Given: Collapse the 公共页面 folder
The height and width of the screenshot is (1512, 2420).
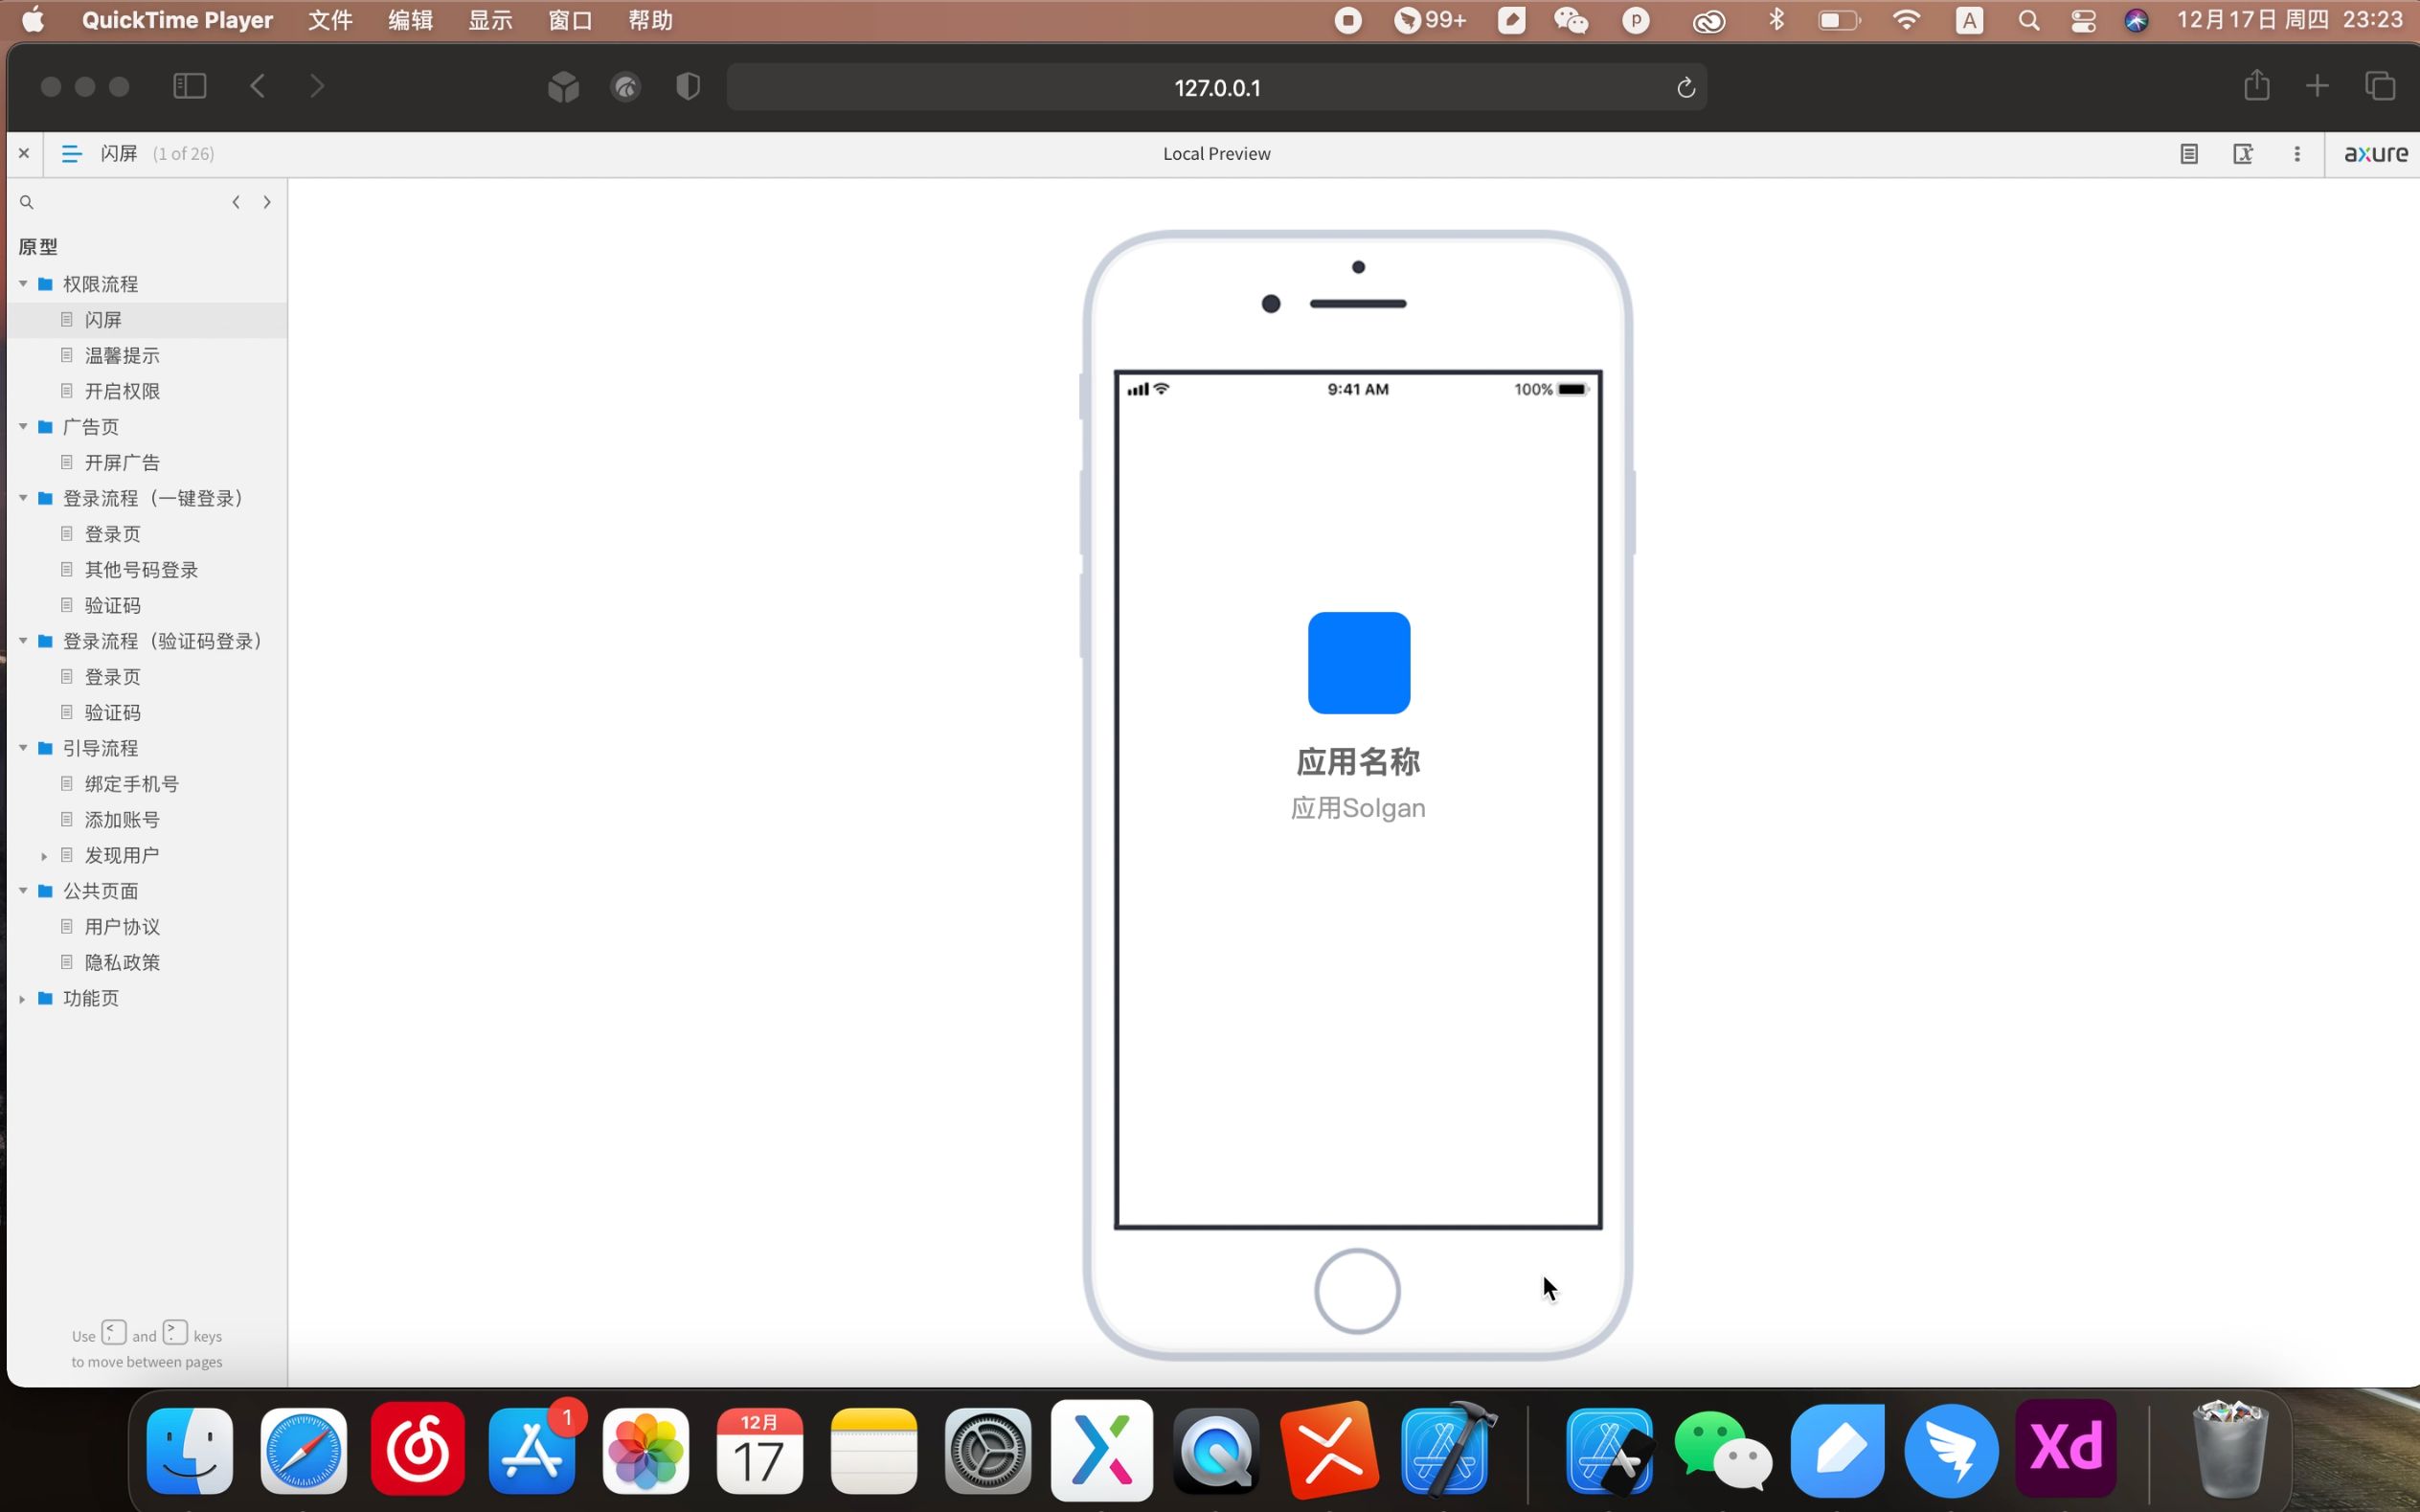Looking at the screenshot, I should 23,891.
